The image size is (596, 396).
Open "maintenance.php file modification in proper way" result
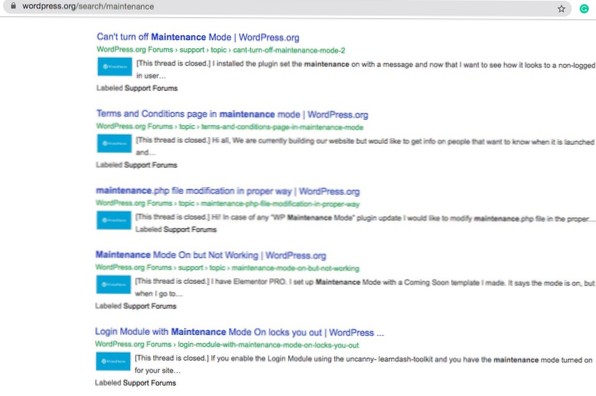[228, 191]
